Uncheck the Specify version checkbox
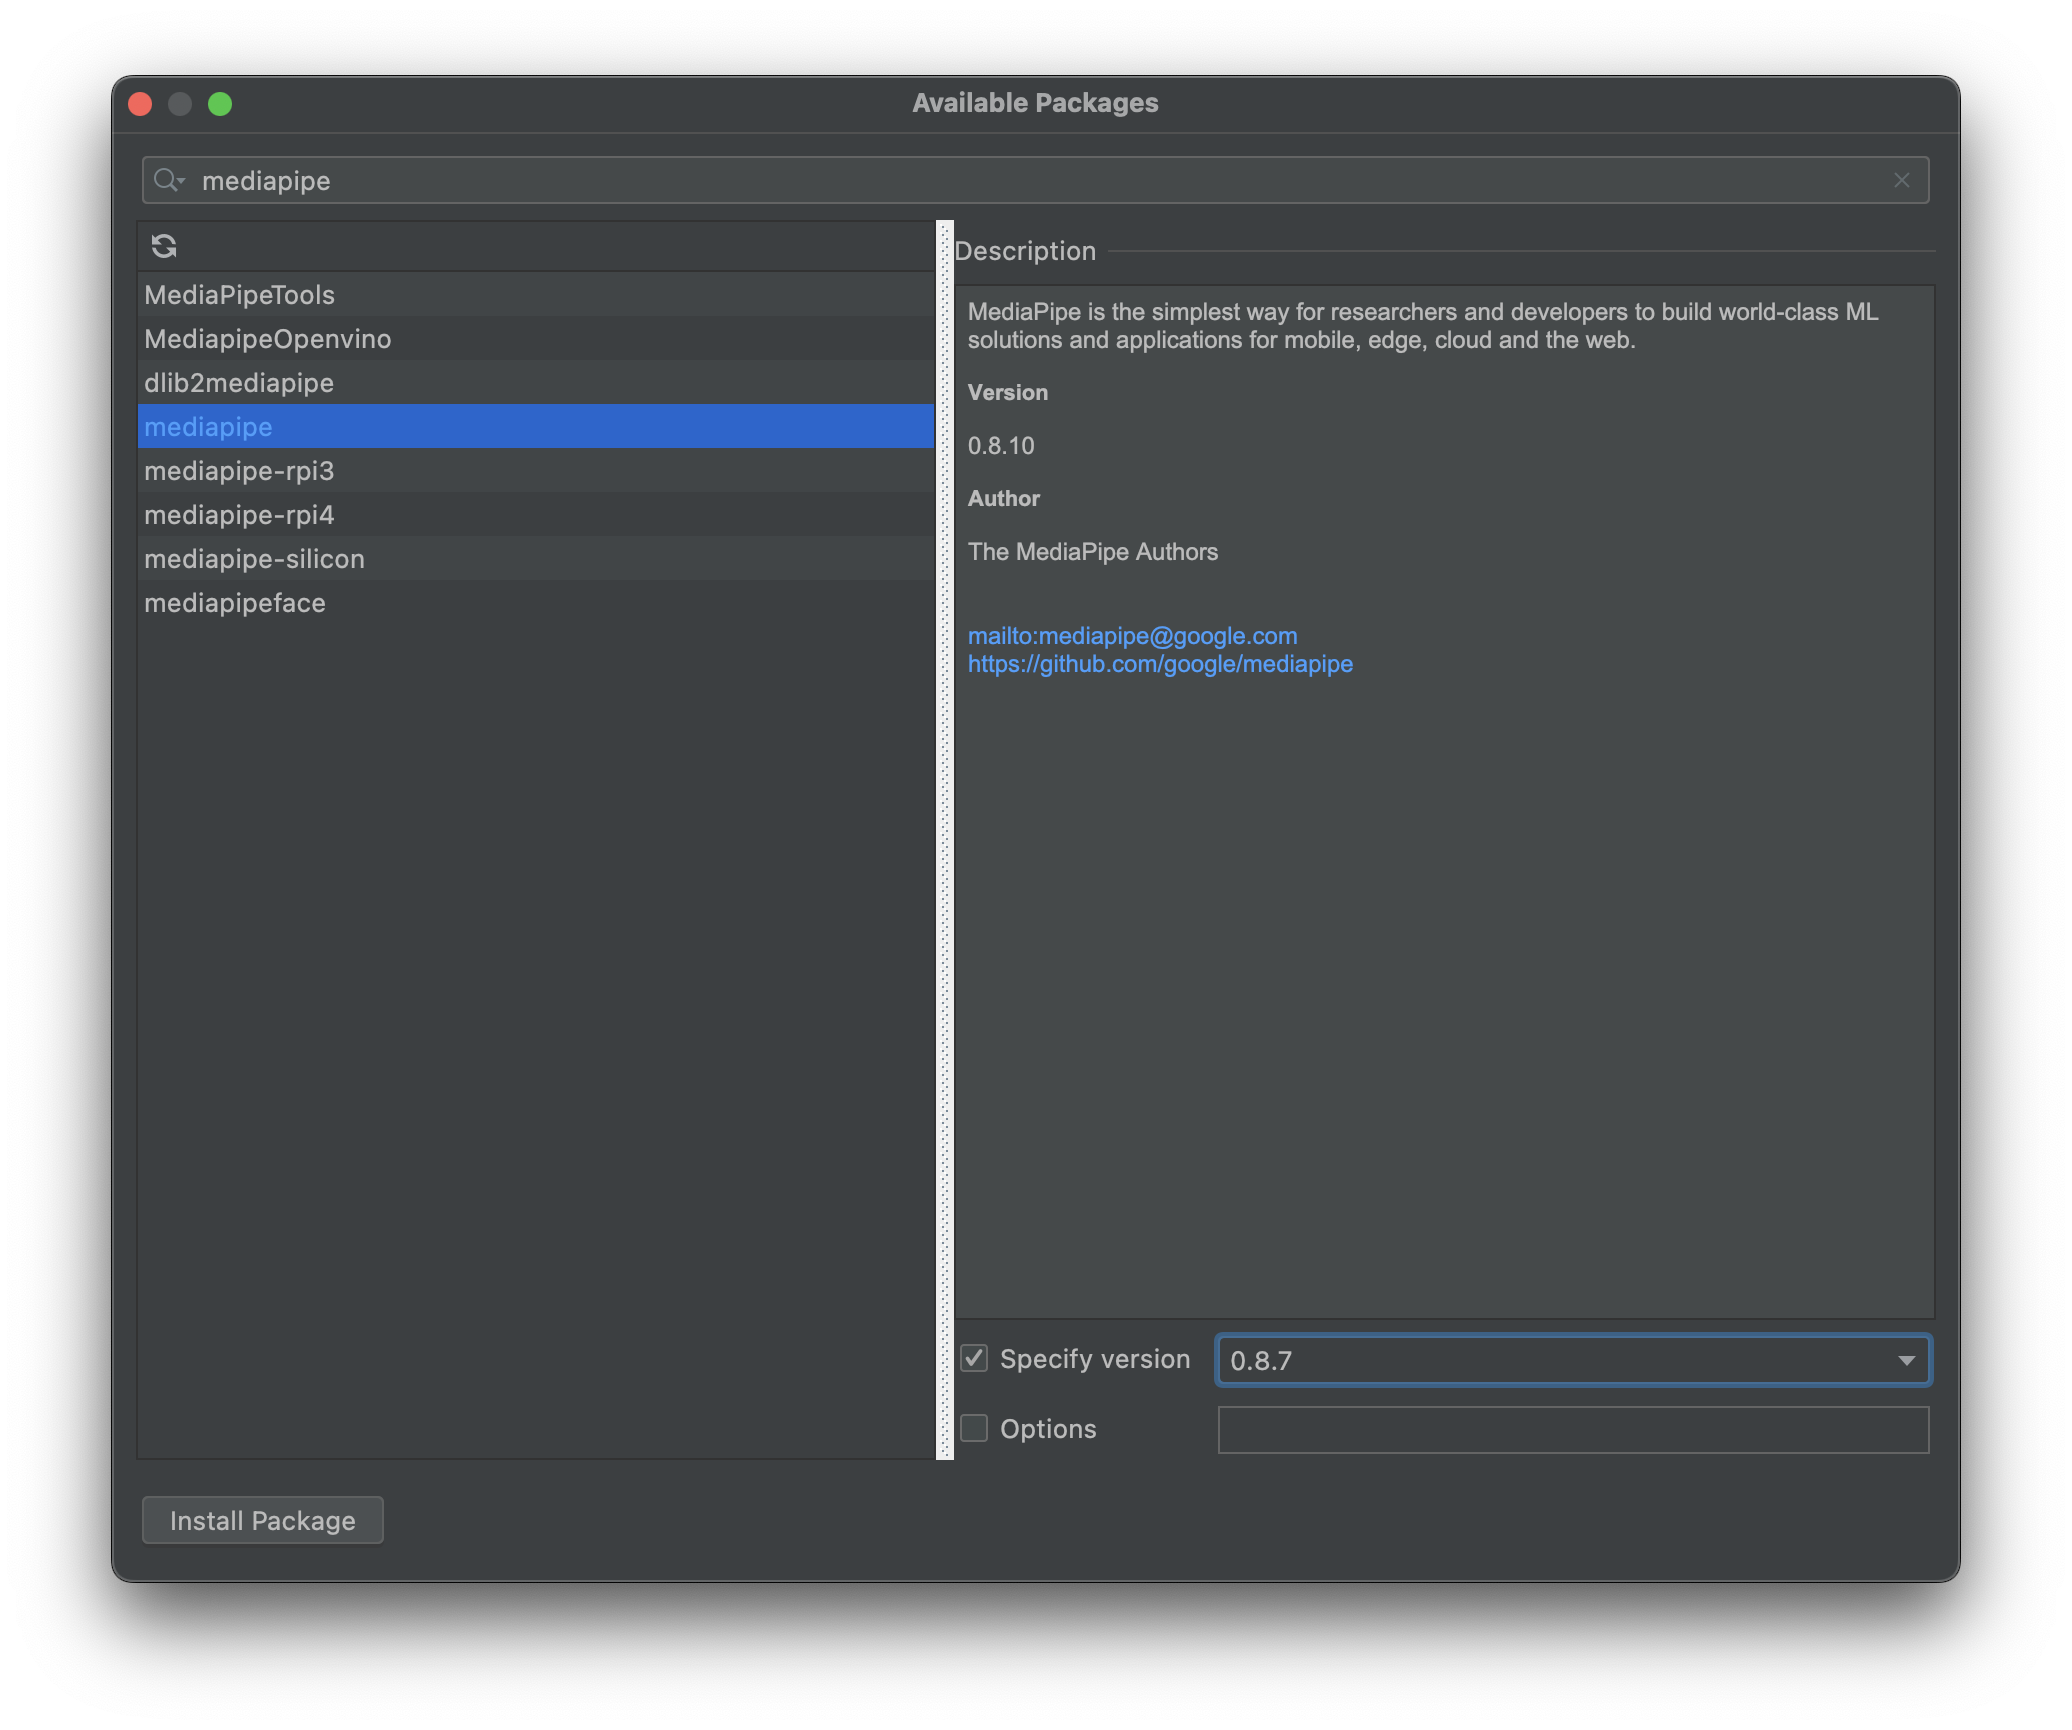Screen dimensions: 2072x1730 pos(974,1358)
